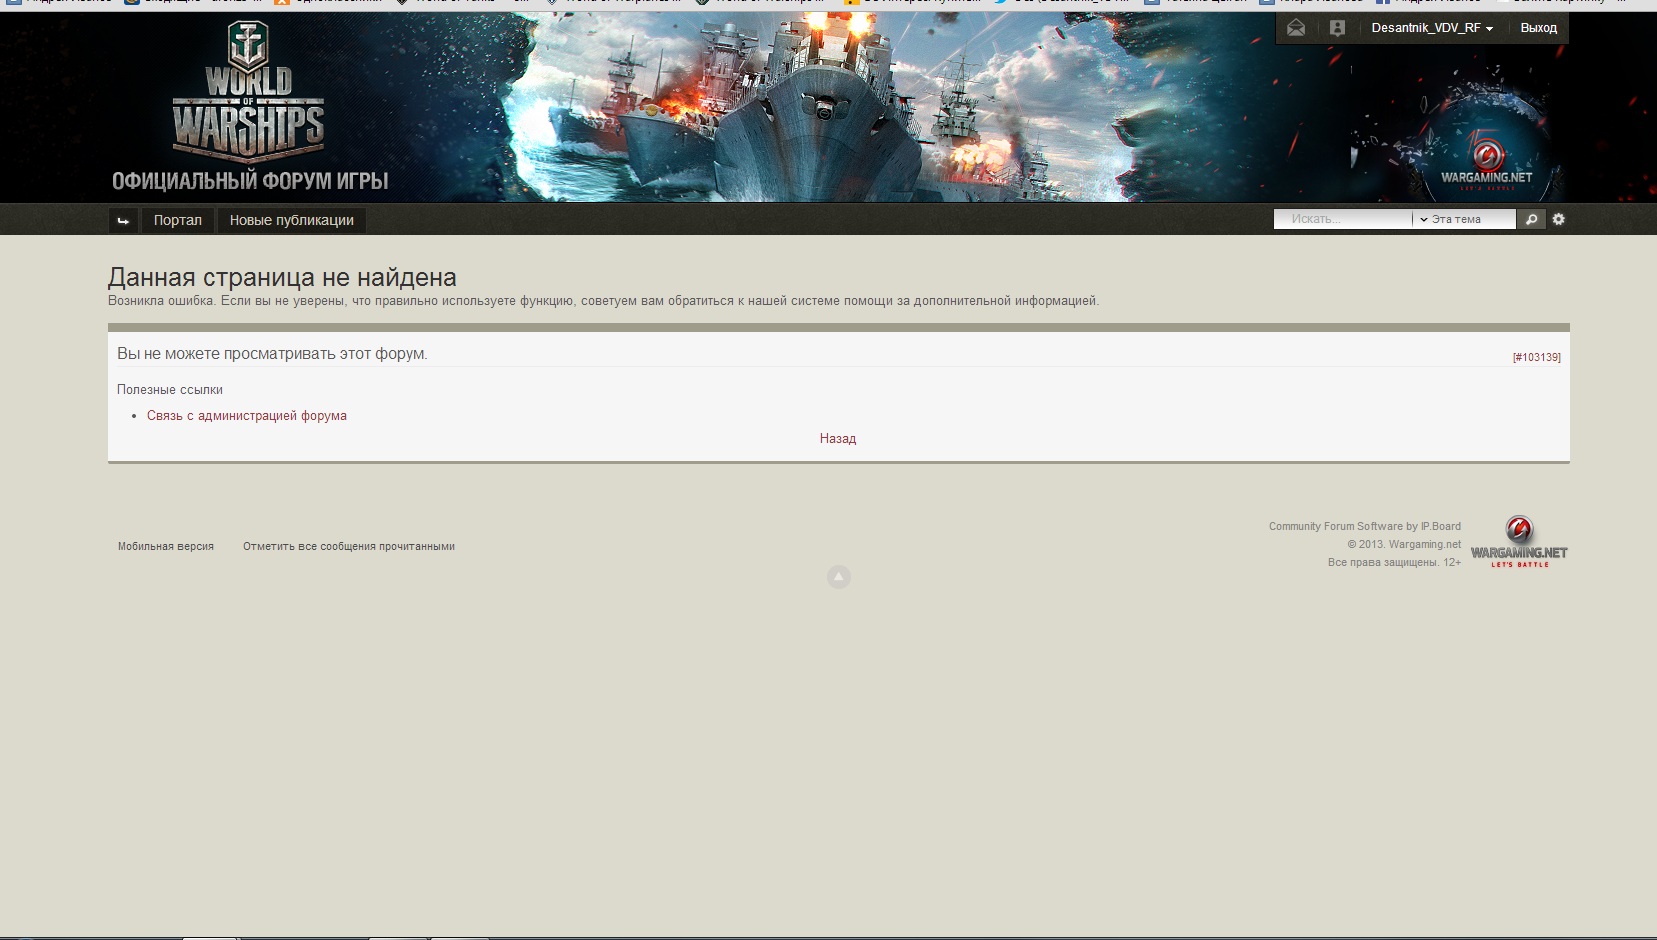The image size is (1657, 940).
Task: Click Отметить все сообщения прочитанными
Action: click(x=349, y=547)
